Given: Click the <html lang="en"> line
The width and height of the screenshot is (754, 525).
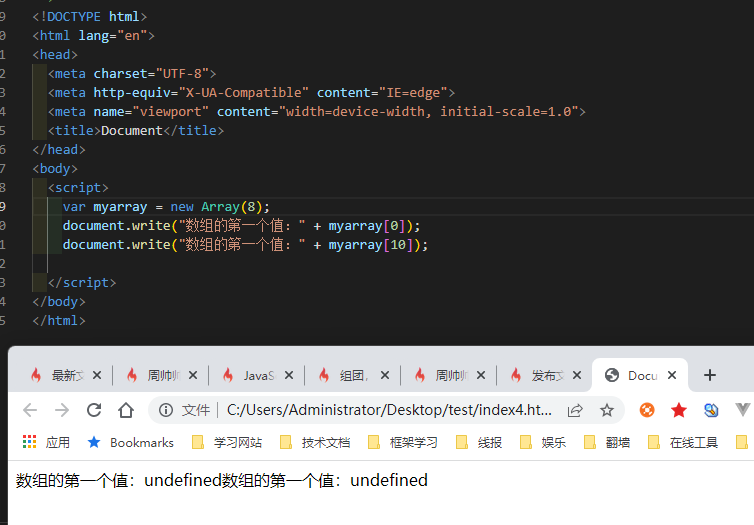Looking at the screenshot, I should [94, 36].
